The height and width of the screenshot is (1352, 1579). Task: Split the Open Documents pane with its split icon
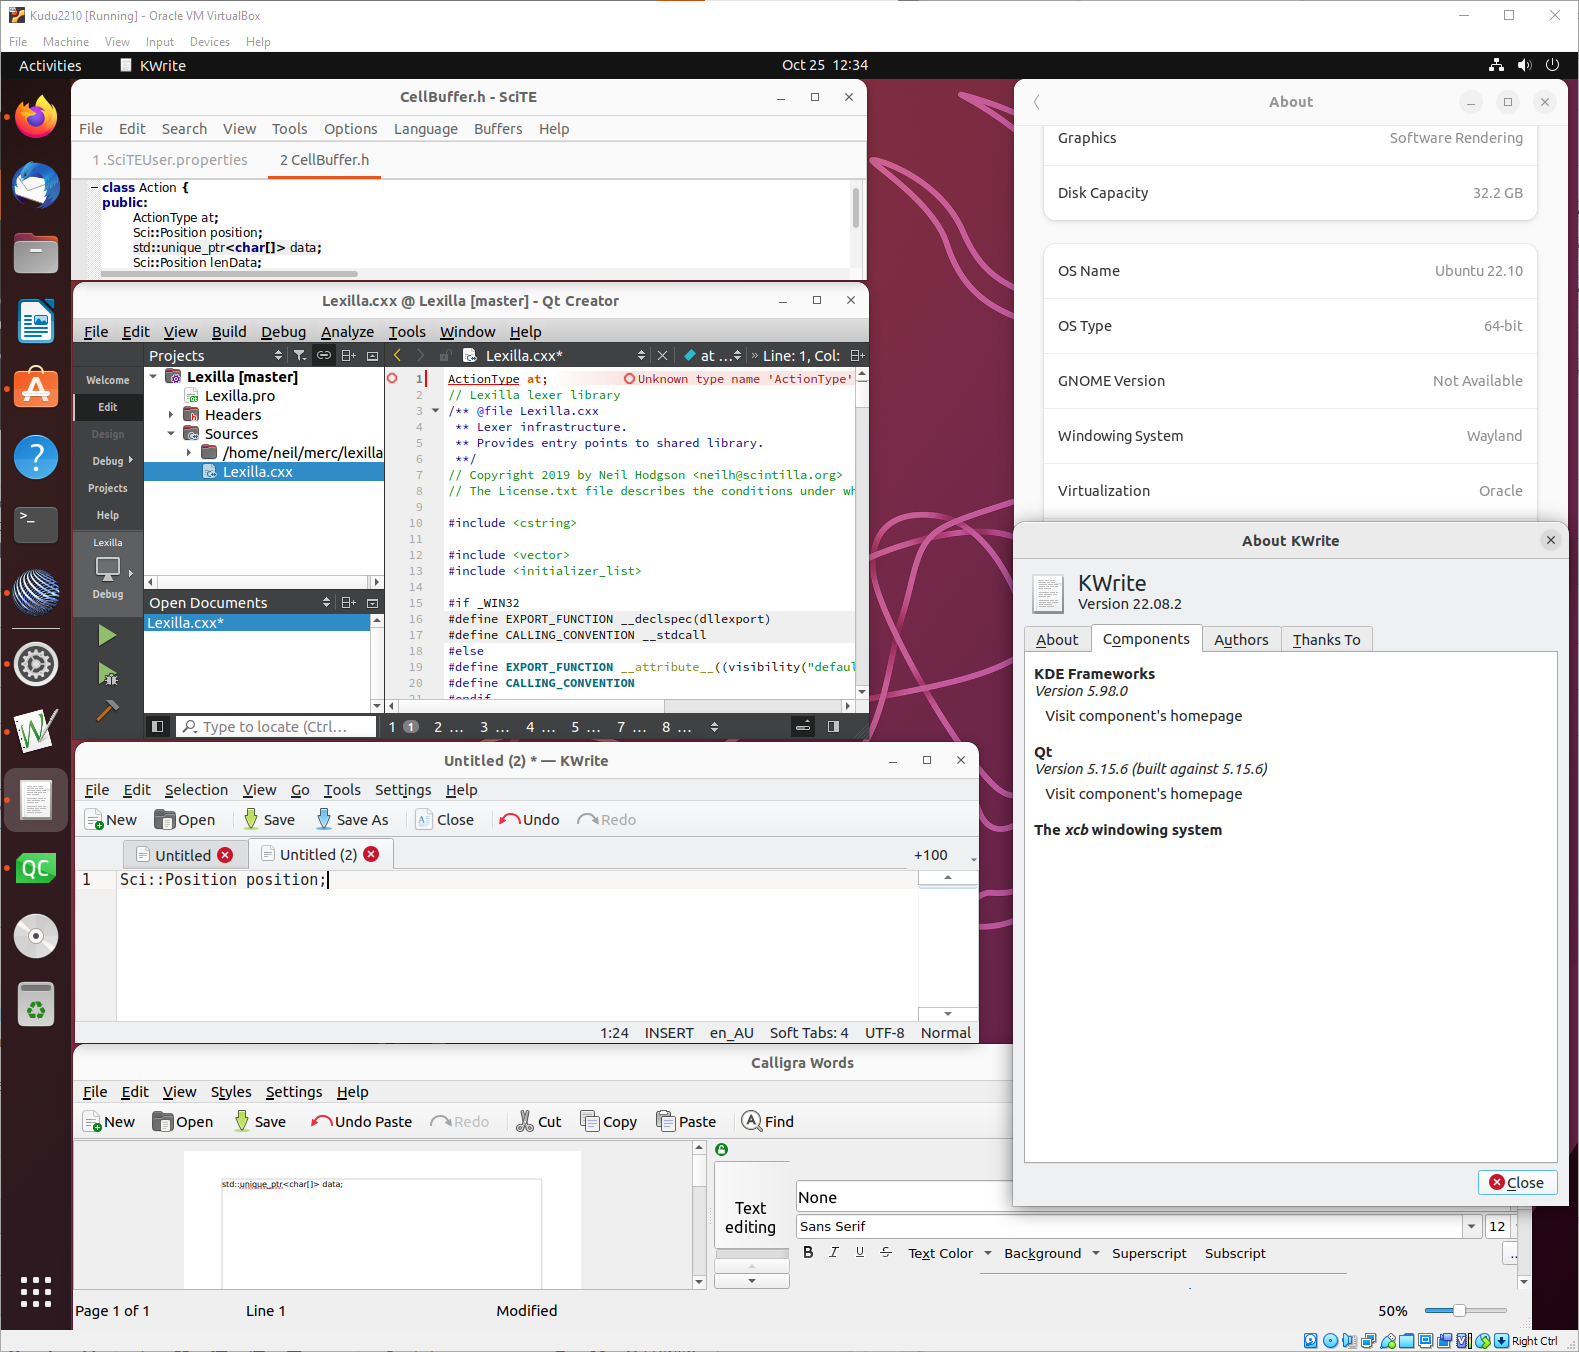[x=348, y=602]
